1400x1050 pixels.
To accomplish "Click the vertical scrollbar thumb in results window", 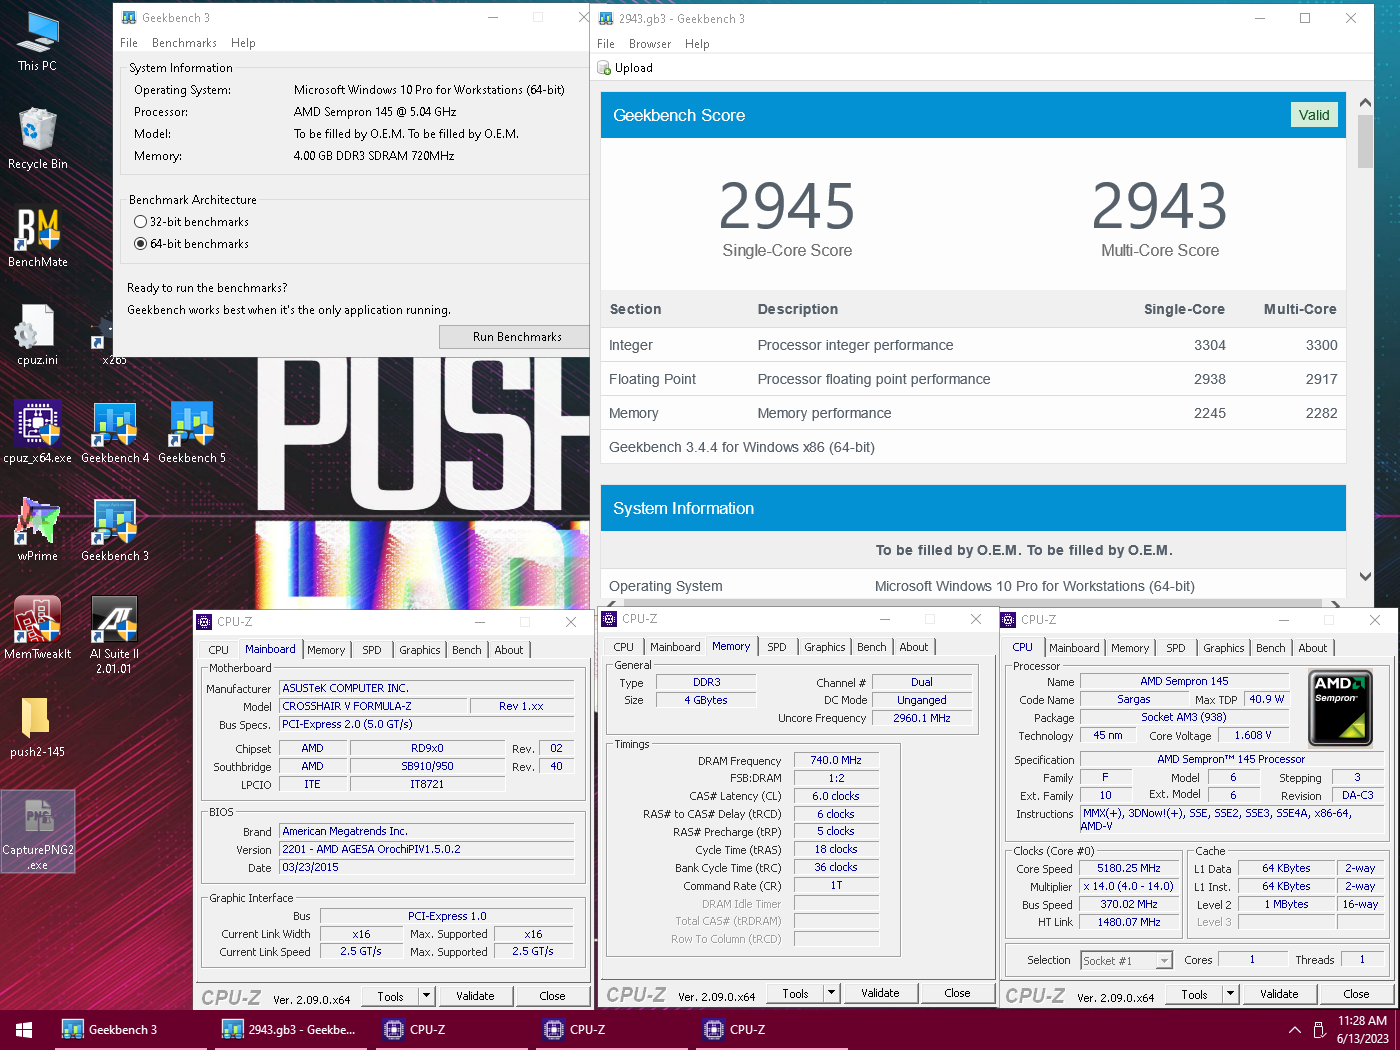I will pyautogui.click(x=1366, y=141).
